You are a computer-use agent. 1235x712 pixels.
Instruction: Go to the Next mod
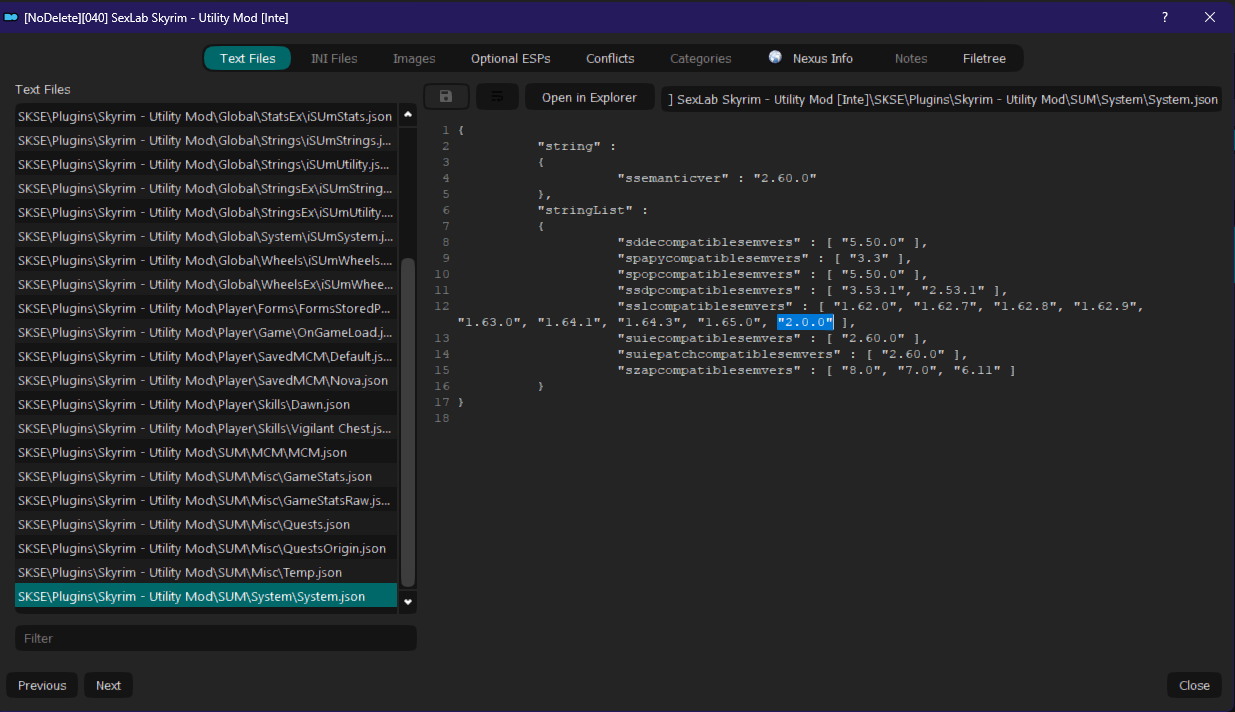pyautogui.click(x=109, y=685)
